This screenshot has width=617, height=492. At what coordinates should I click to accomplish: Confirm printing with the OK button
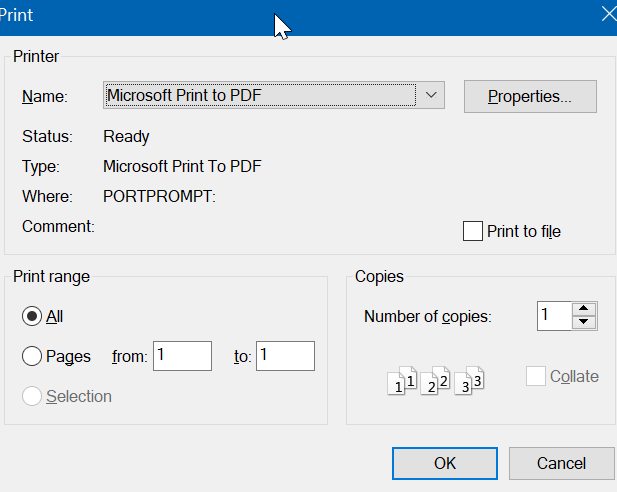[x=445, y=463]
